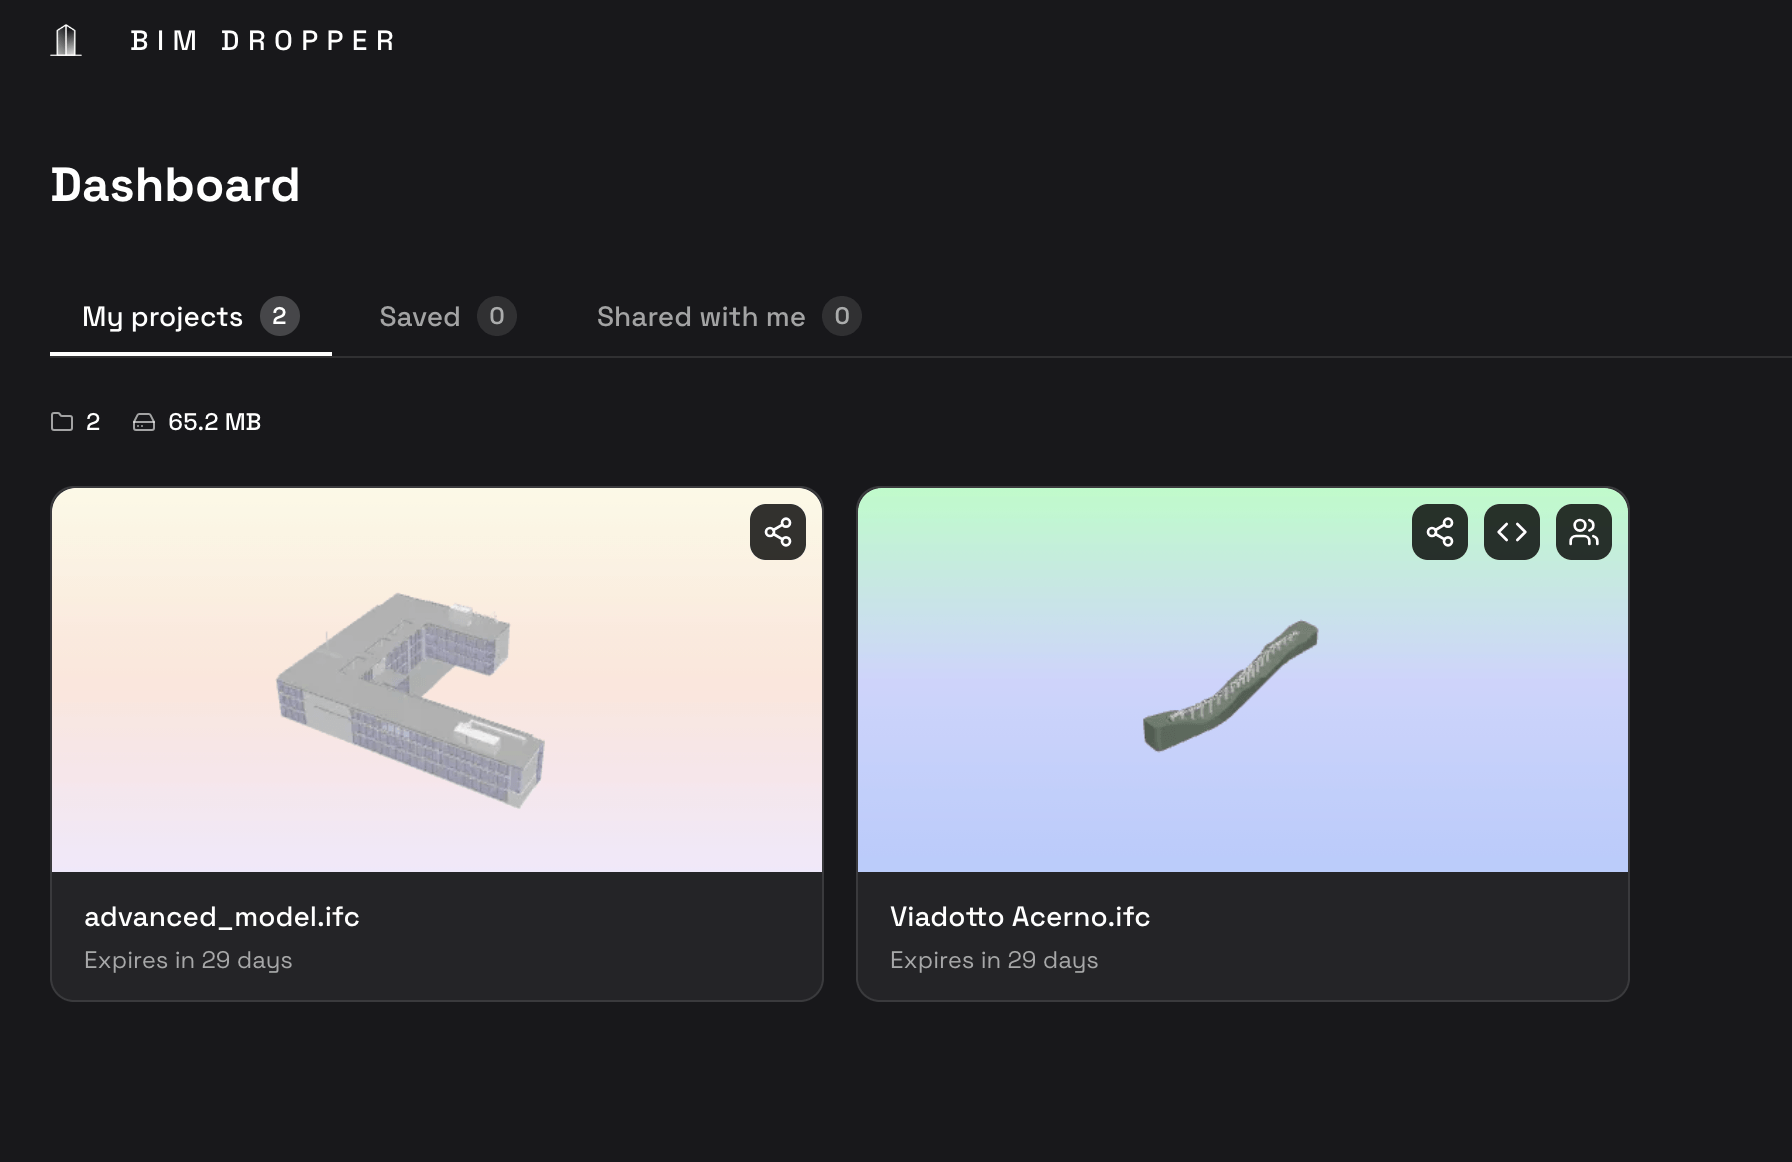Click the share icon on Viadotto Acerno card
Screen dimensions: 1792x1162
[x=1439, y=532]
